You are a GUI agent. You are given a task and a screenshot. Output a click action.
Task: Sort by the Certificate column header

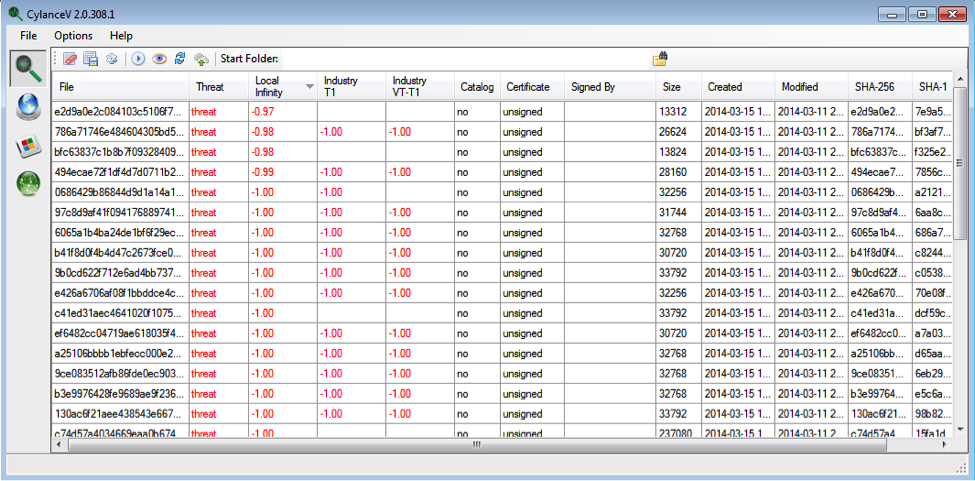click(532, 87)
